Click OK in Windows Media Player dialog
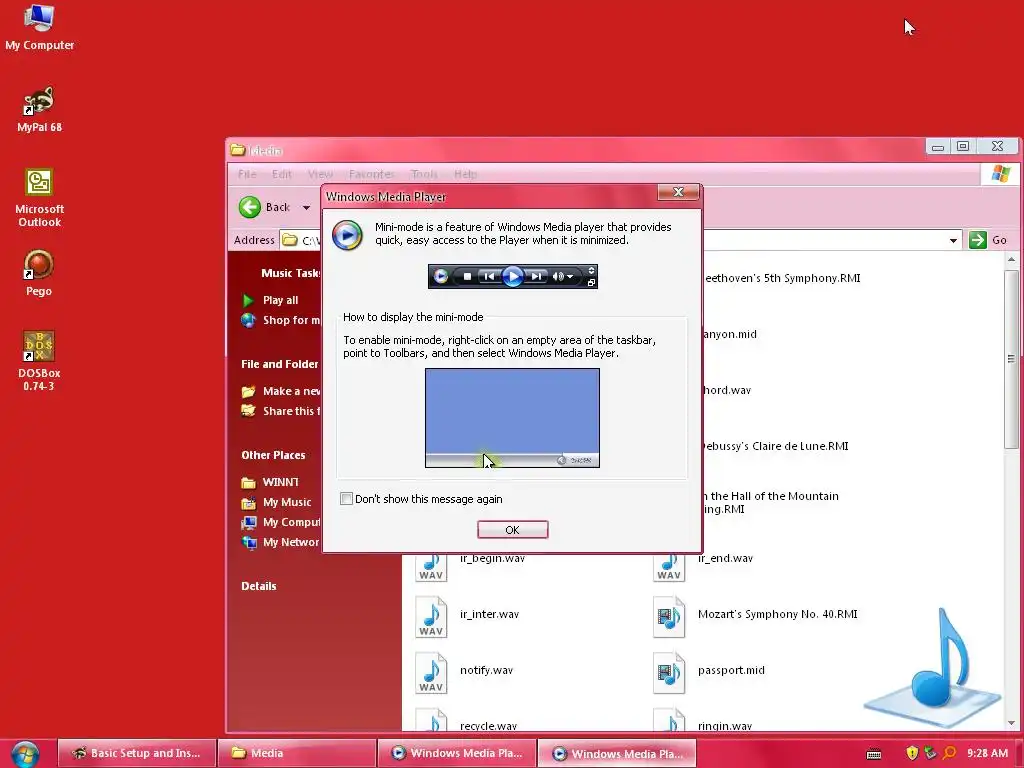 [x=513, y=530]
